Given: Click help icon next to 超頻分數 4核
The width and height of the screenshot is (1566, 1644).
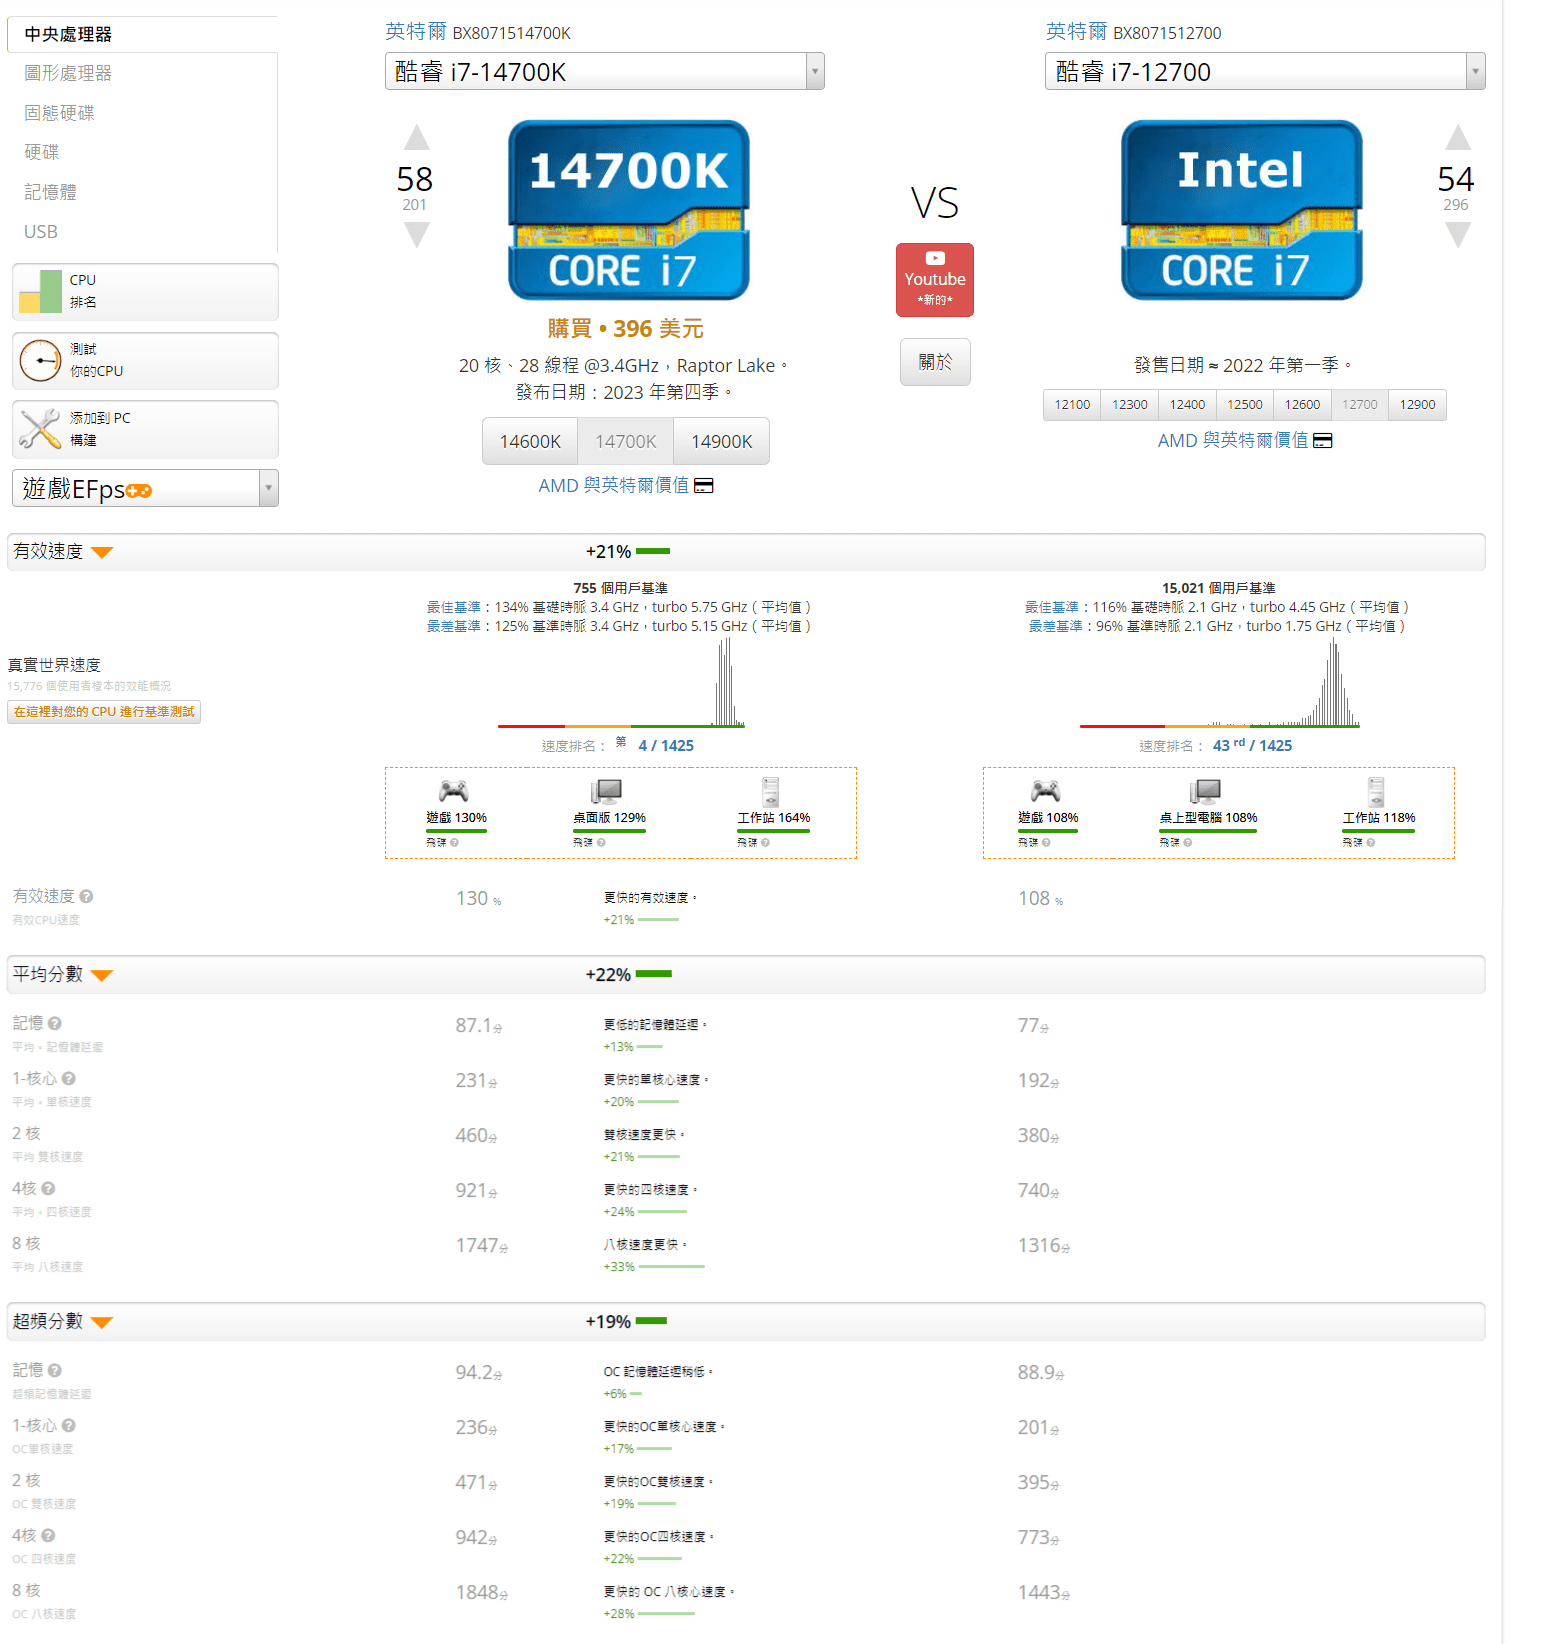Looking at the screenshot, I should click(x=48, y=1535).
